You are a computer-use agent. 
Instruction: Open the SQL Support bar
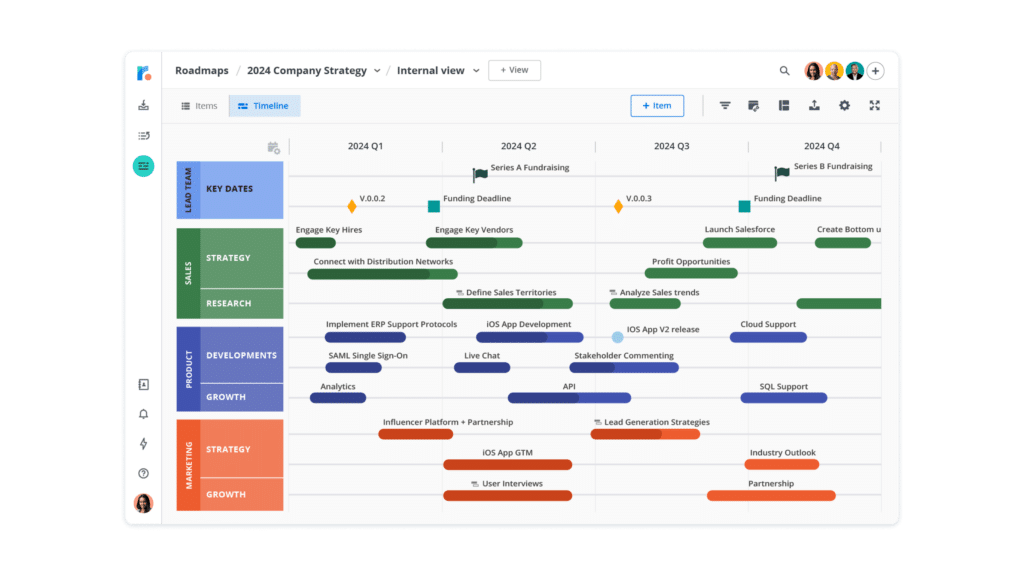pyautogui.click(x=784, y=398)
